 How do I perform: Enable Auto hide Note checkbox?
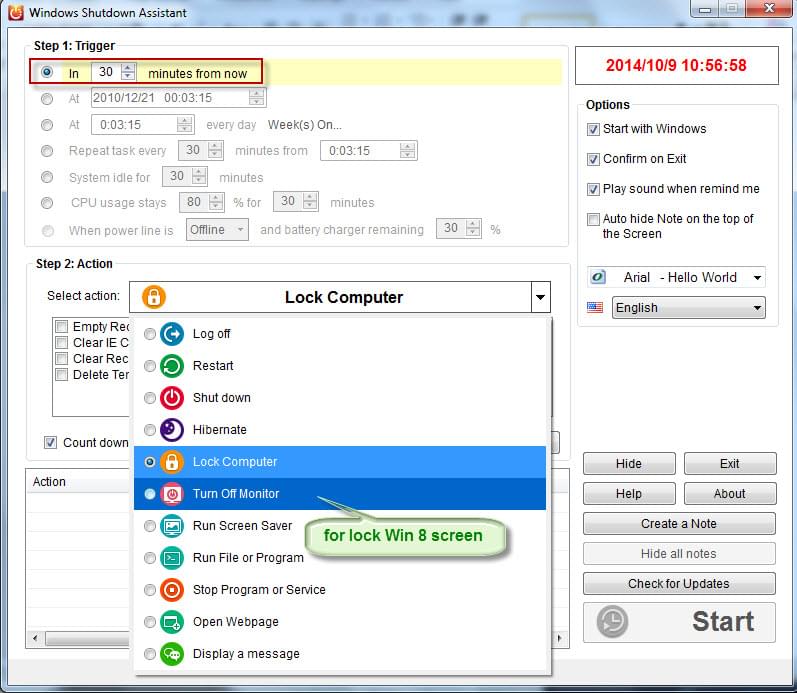pyautogui.click(x=594, y=219)
